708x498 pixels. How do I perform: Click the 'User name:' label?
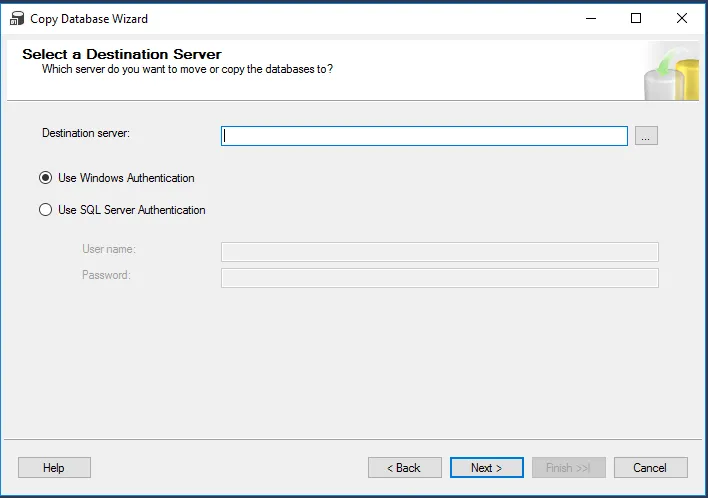click(108, 249)
